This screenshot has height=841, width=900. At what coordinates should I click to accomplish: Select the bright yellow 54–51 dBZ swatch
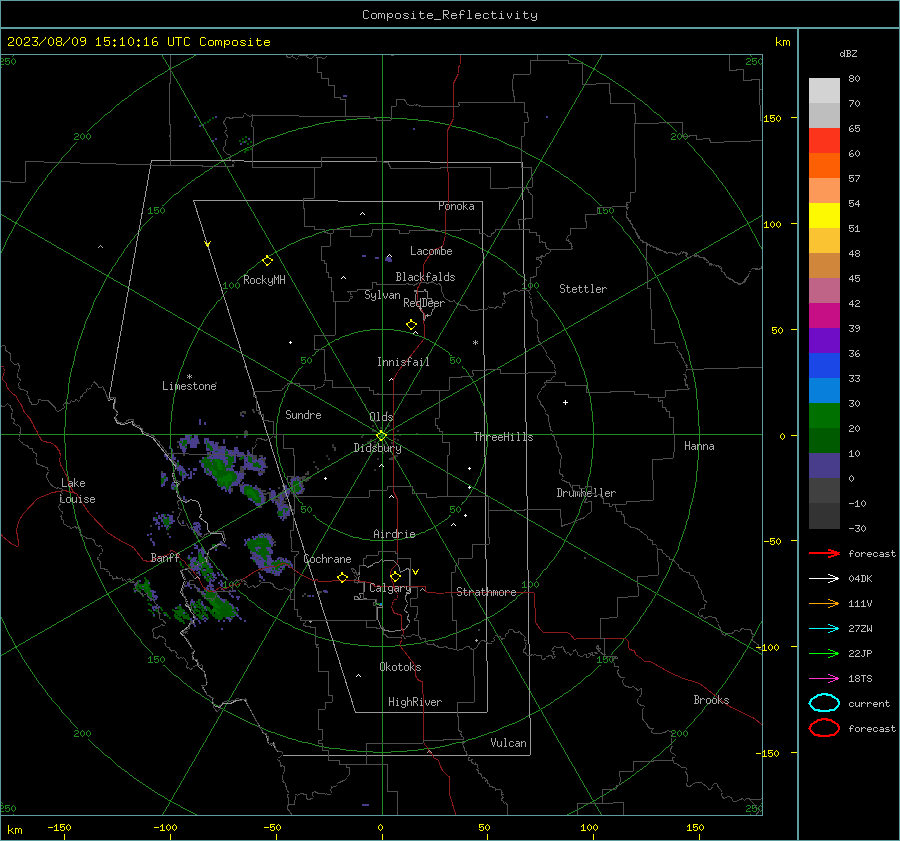pyautogui.click(x=824, y=215)
